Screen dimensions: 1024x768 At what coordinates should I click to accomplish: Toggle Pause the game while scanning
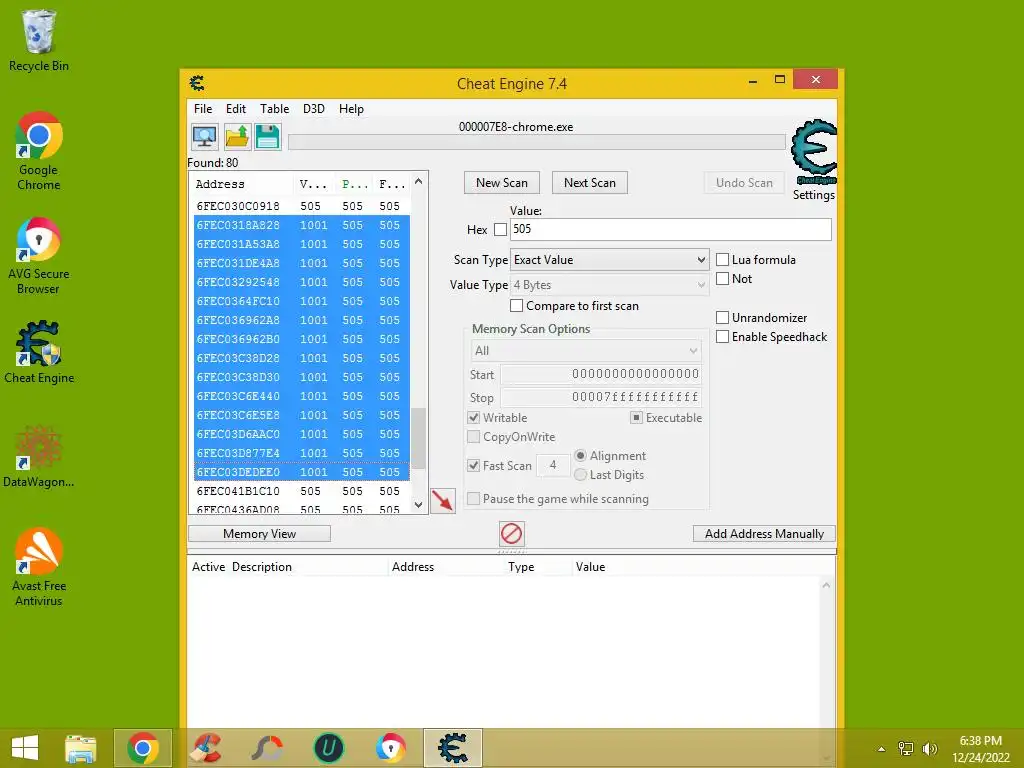tap(473, 498)
